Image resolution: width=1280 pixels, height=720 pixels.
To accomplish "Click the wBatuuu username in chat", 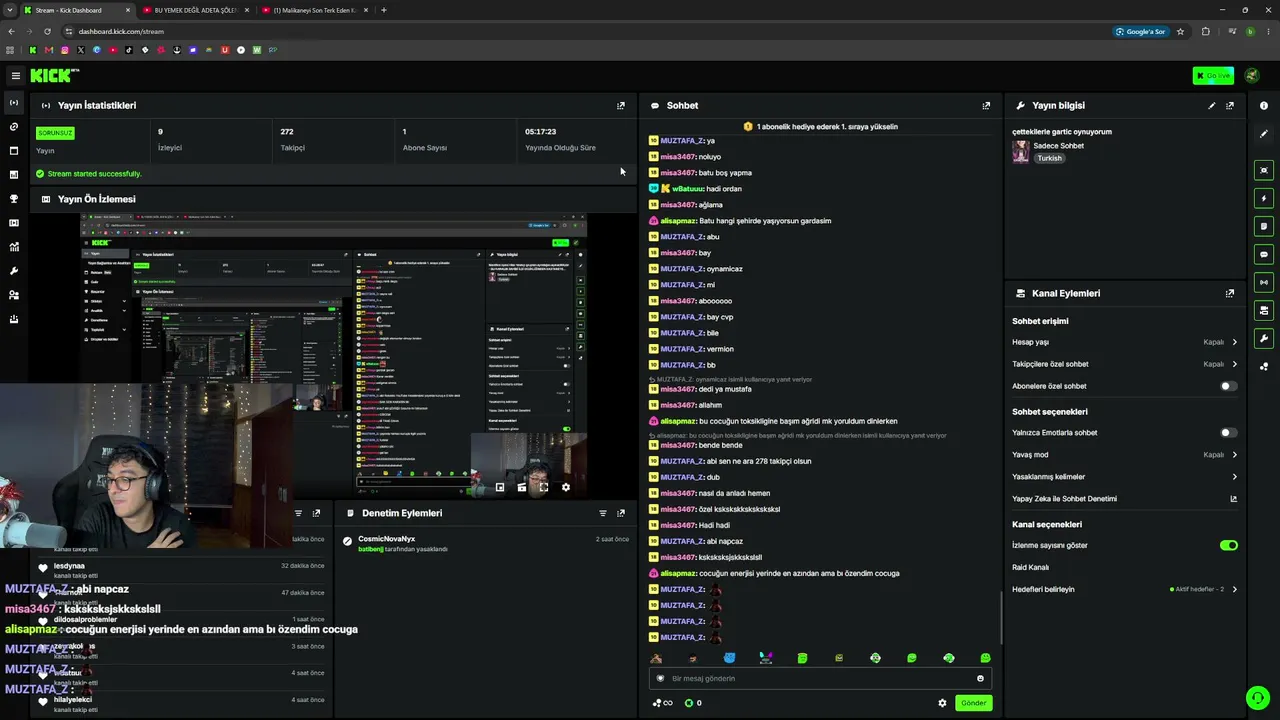I will 687,189.
